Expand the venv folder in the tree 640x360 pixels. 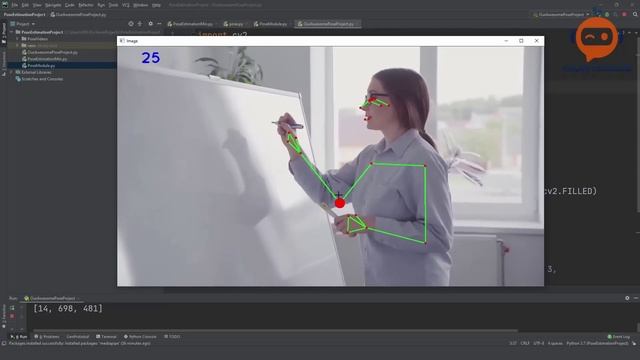pos(18,45)
